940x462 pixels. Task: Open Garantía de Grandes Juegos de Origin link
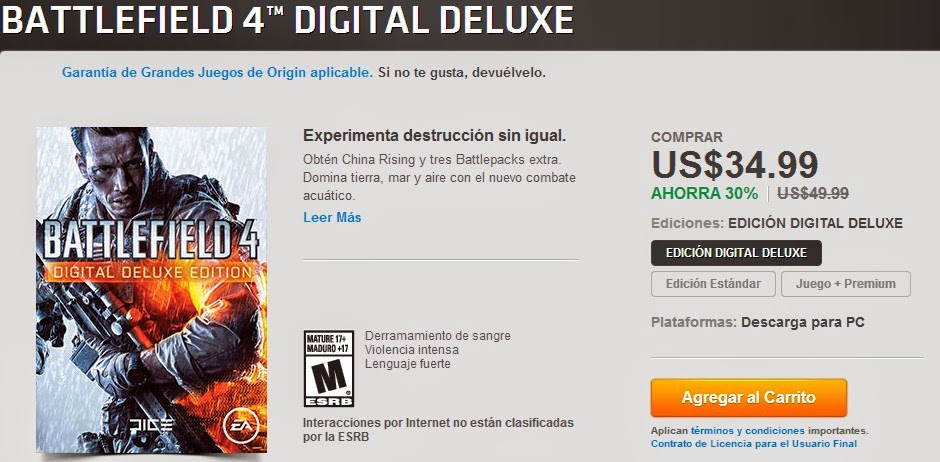coord(217,73)
